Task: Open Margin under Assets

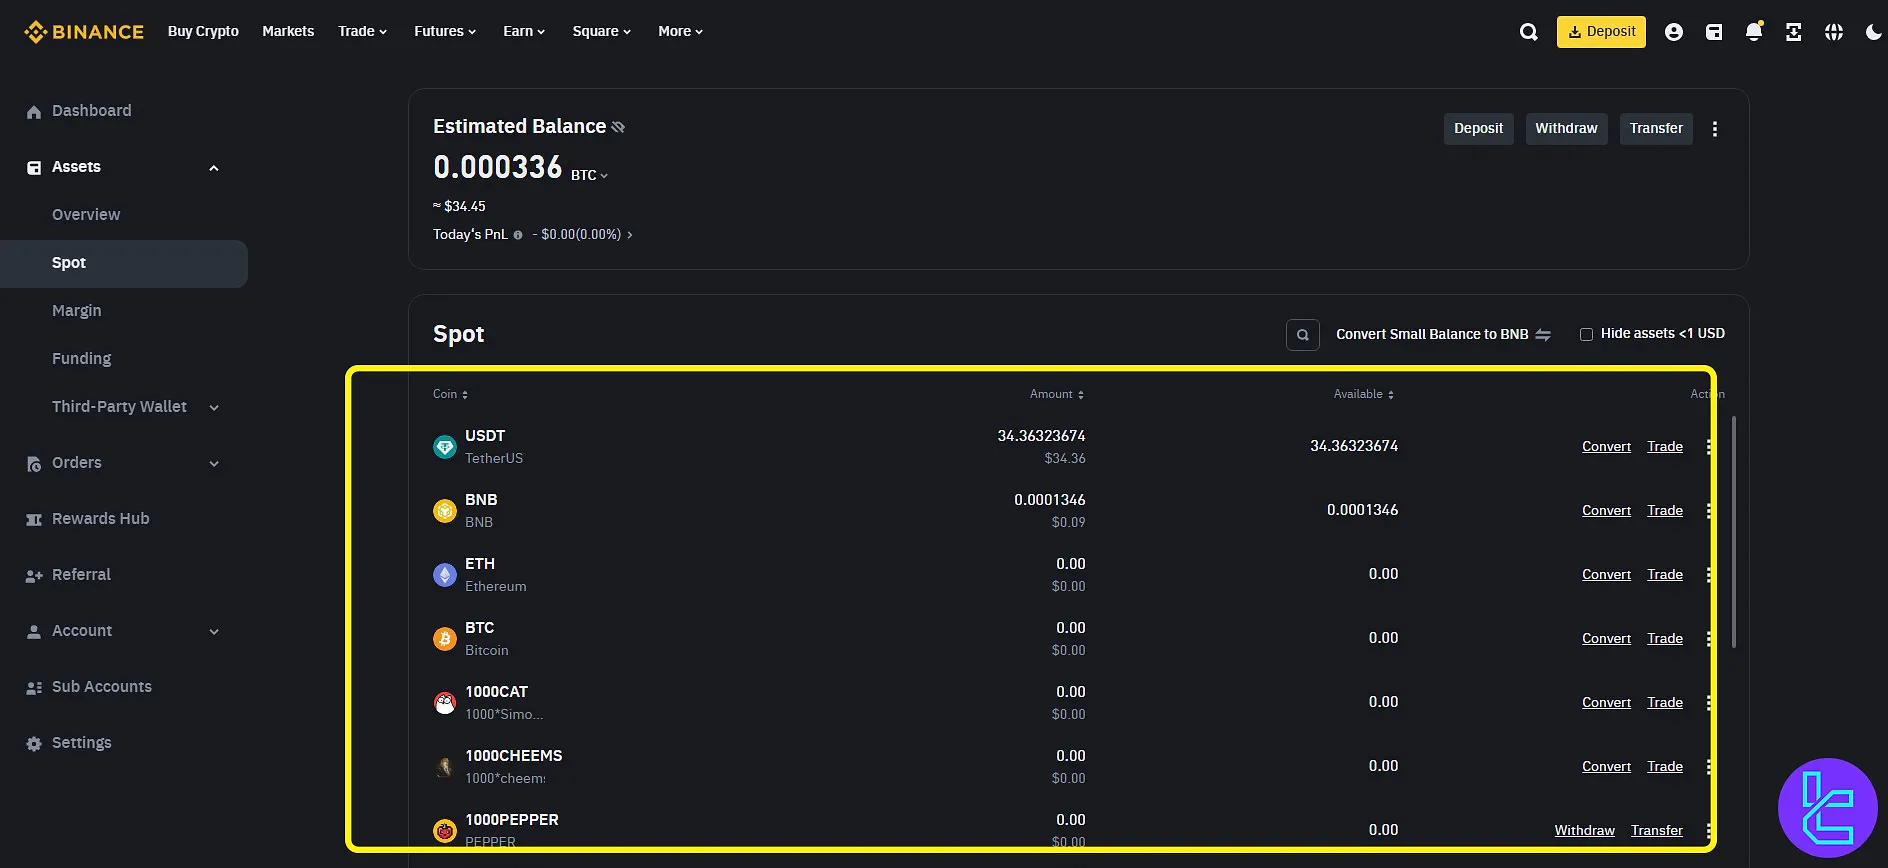Action: click(x=77, y=311)
